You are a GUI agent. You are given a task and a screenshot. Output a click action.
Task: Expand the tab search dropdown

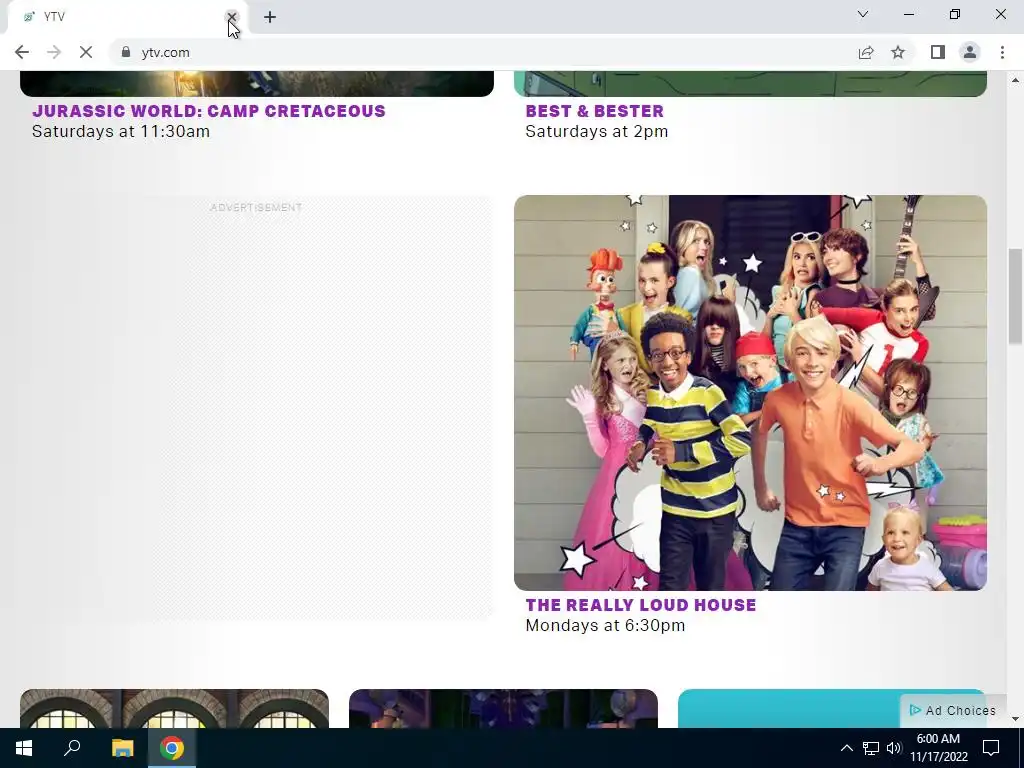(x=863, y=14)
